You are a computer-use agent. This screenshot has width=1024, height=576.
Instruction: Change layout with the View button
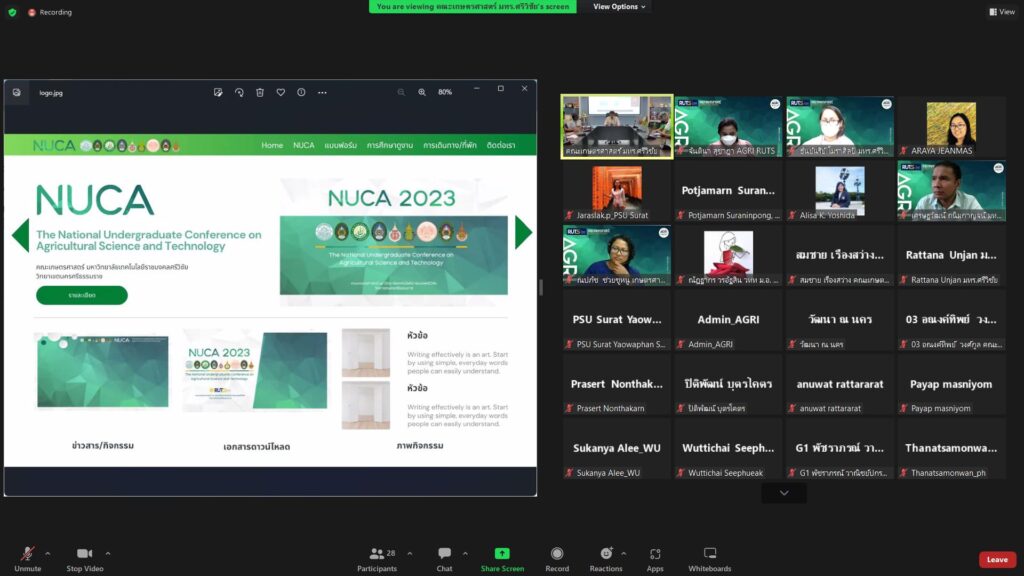point(1002,12)
